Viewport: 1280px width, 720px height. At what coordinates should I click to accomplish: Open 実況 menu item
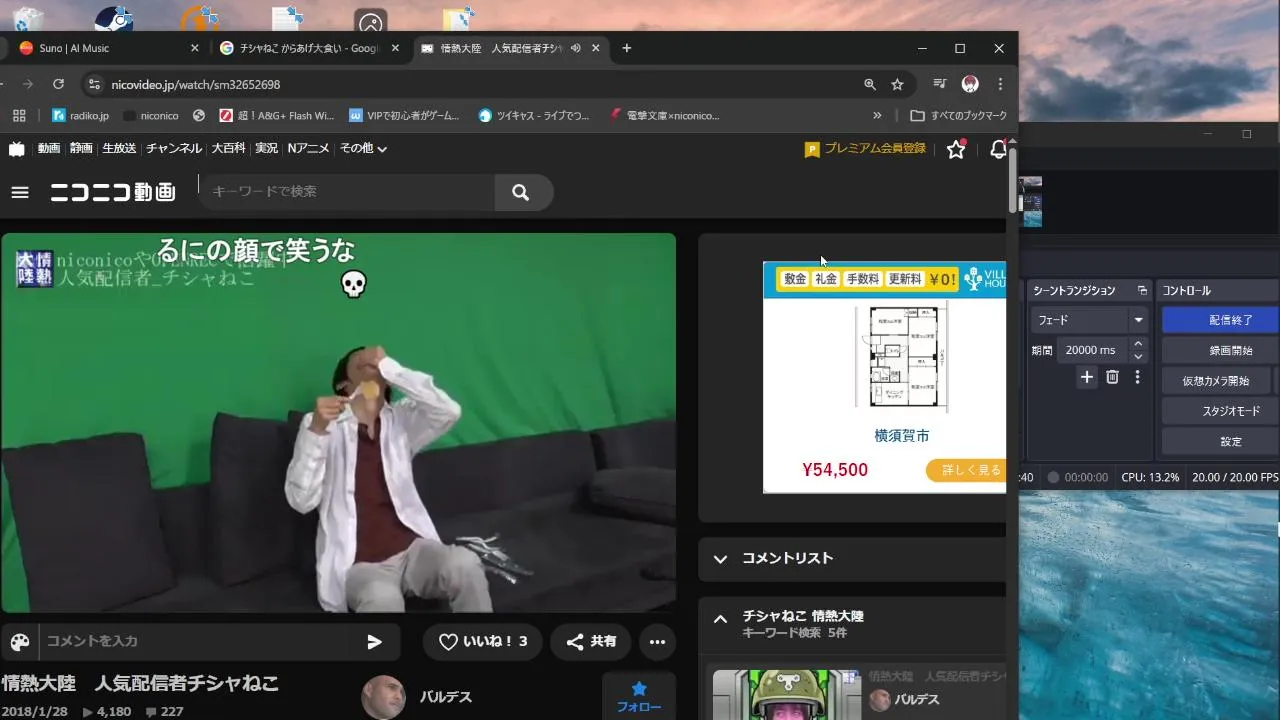point(266,148)
